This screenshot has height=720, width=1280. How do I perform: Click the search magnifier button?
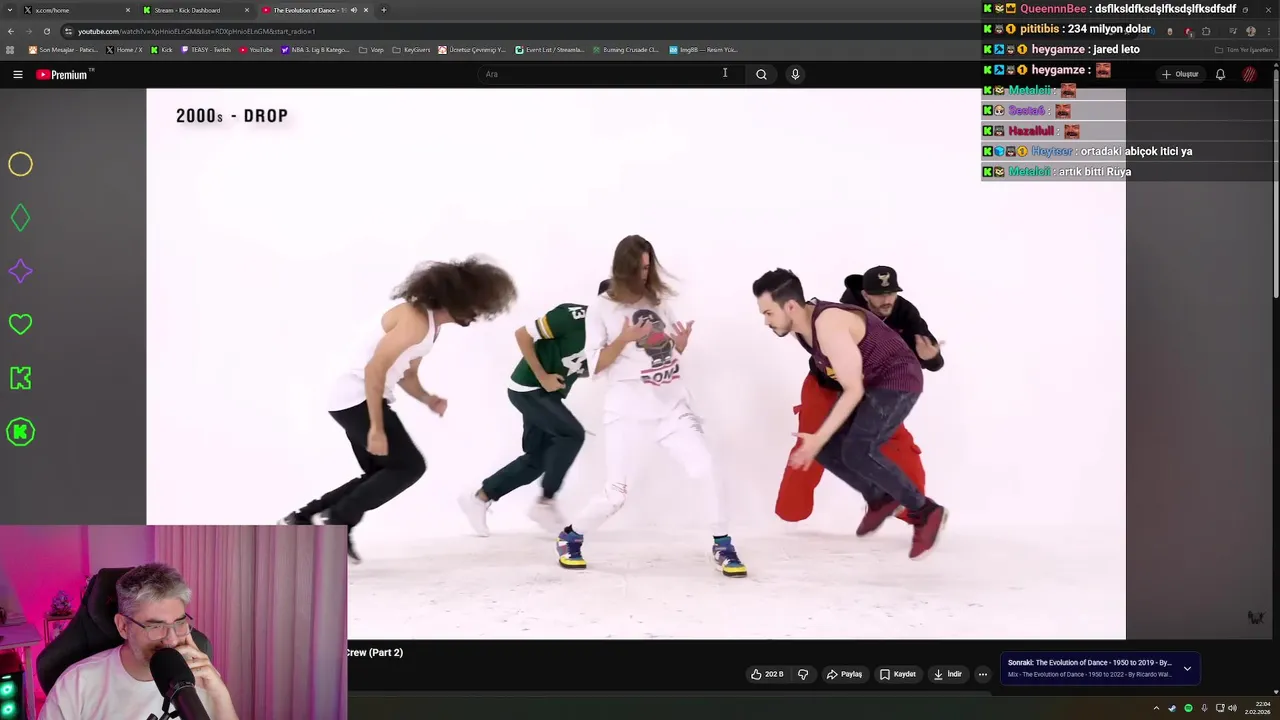coord(761,74)
